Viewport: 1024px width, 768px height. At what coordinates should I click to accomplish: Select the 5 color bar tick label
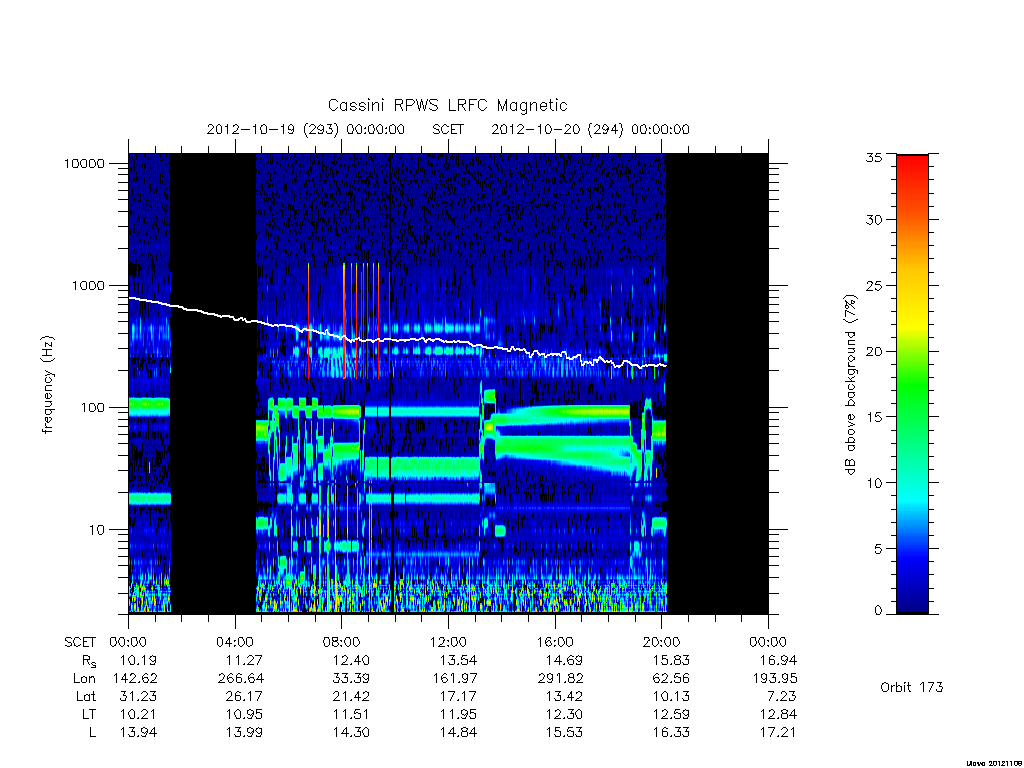[878, 549]
